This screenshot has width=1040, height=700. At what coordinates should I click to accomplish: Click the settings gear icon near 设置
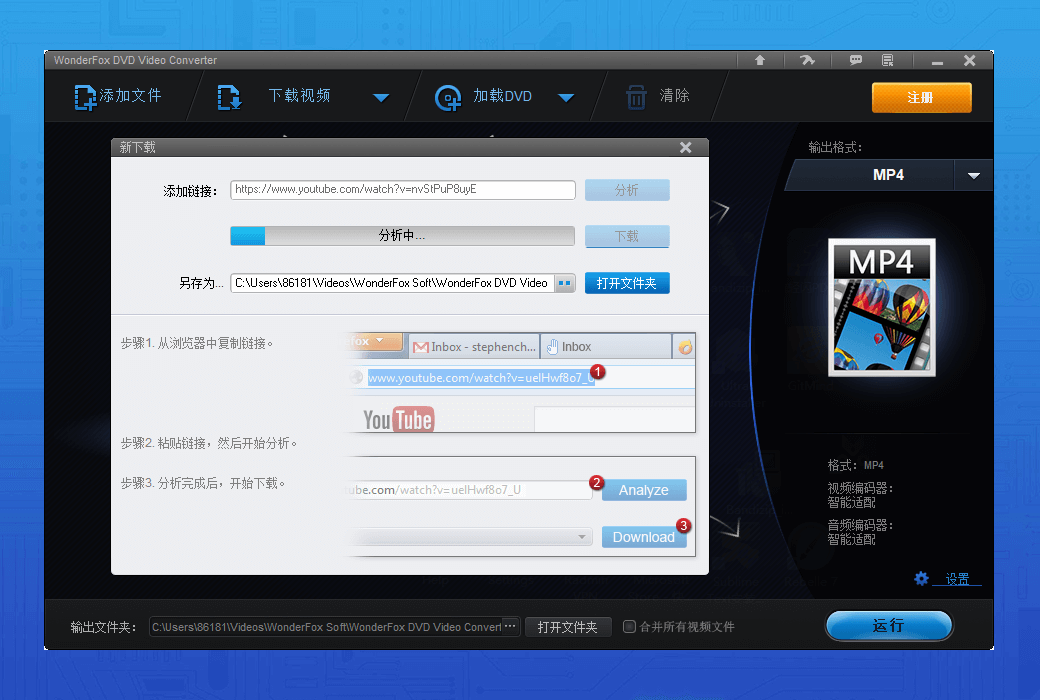tap(921, 578)
